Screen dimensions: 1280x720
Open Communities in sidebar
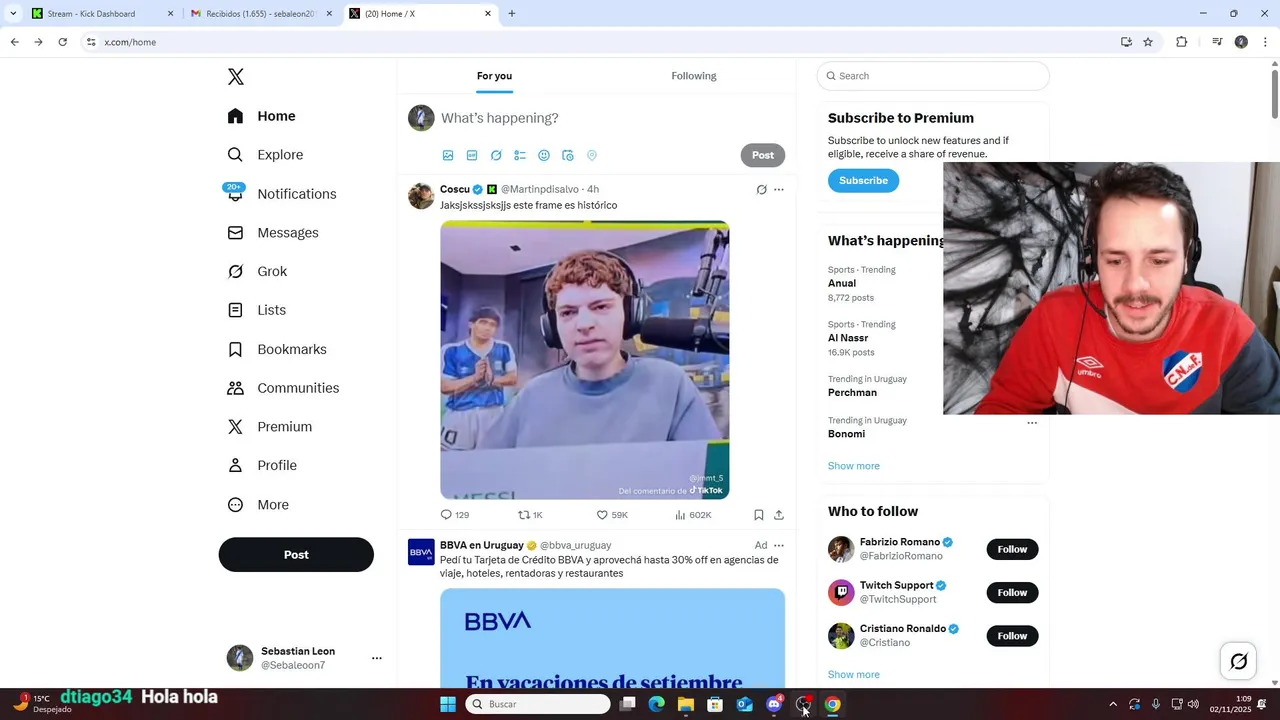click(x=283, y=388)
